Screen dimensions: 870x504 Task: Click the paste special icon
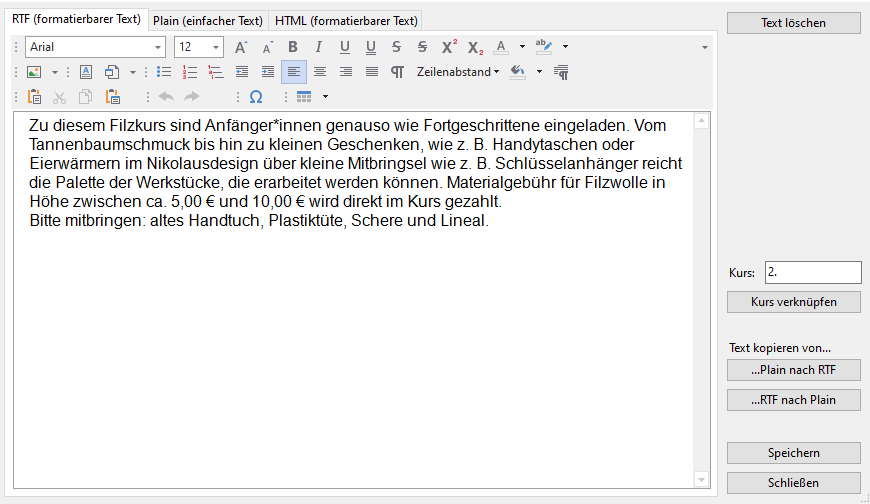point(113,97)
